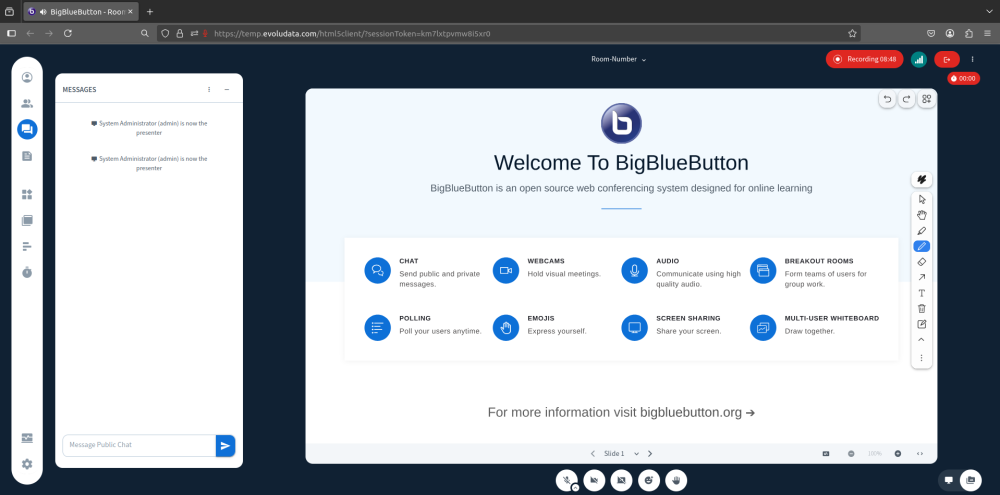The width and height of the screenshot is (1000, 495).
Task: Open the polling sidebar icon
Action: 27,246
